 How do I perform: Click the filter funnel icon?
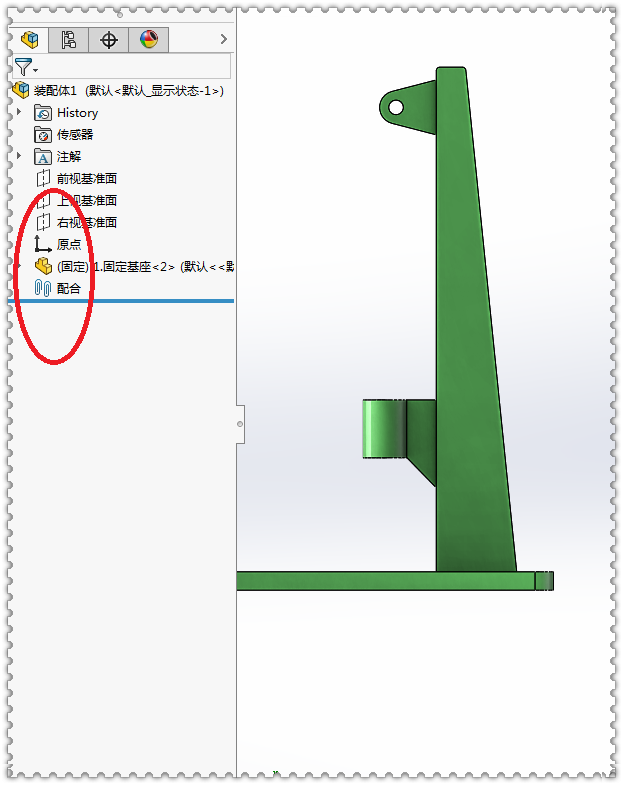[25, 67]
